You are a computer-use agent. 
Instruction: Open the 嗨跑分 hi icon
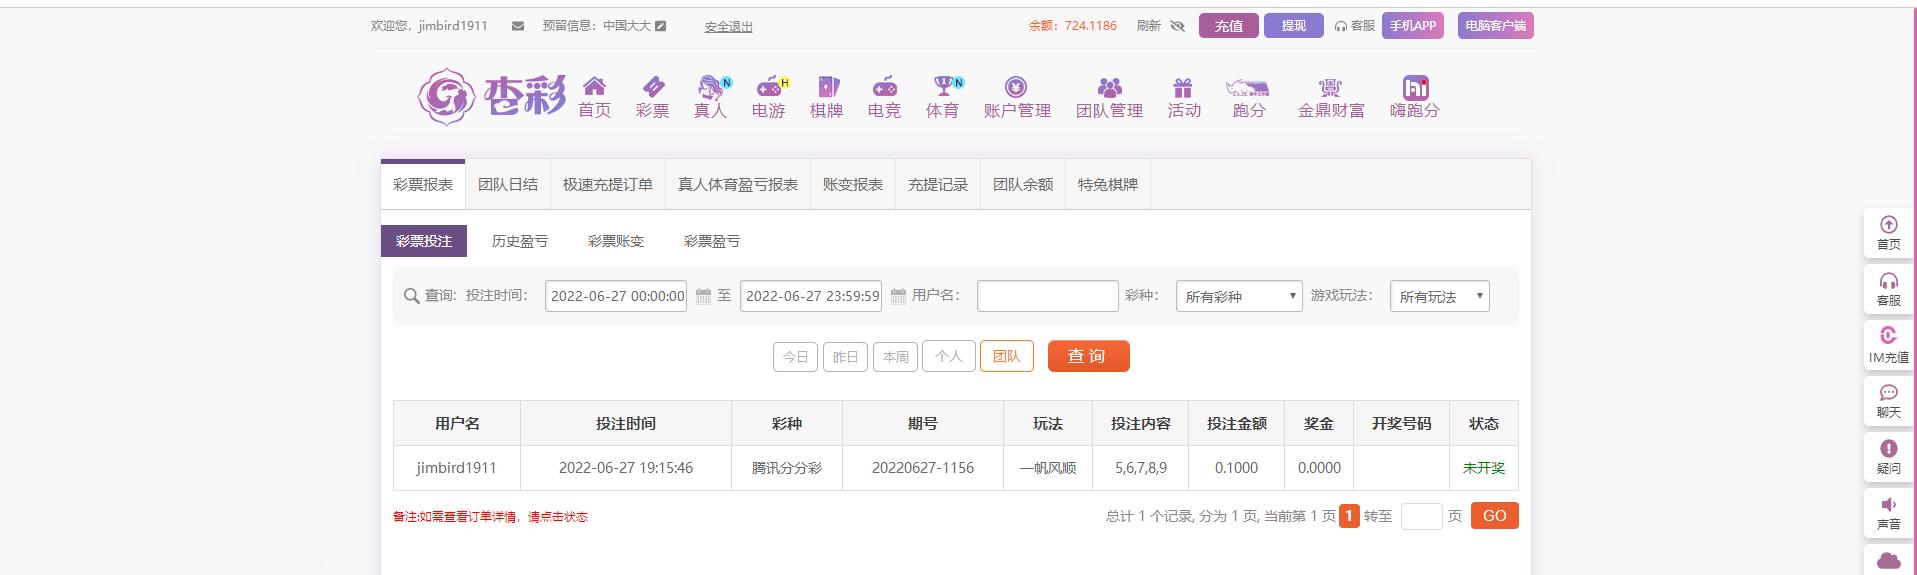(1415, 87)
